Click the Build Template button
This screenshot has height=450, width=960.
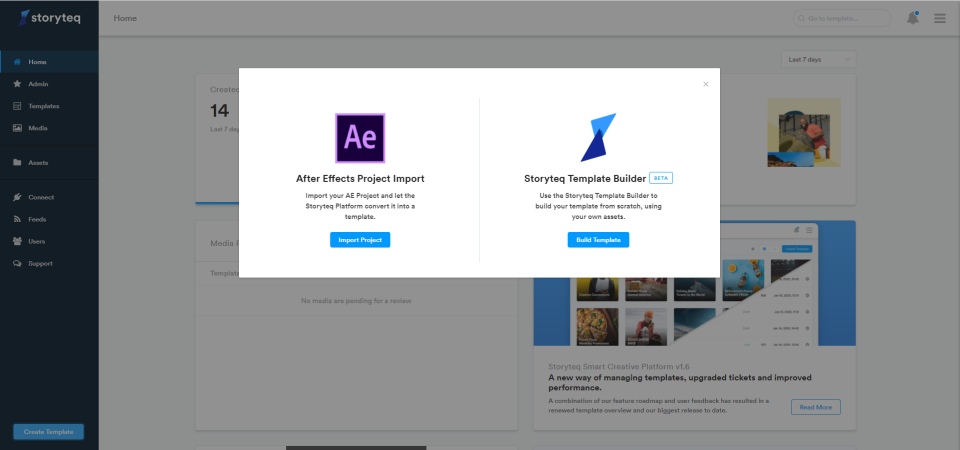598,240
